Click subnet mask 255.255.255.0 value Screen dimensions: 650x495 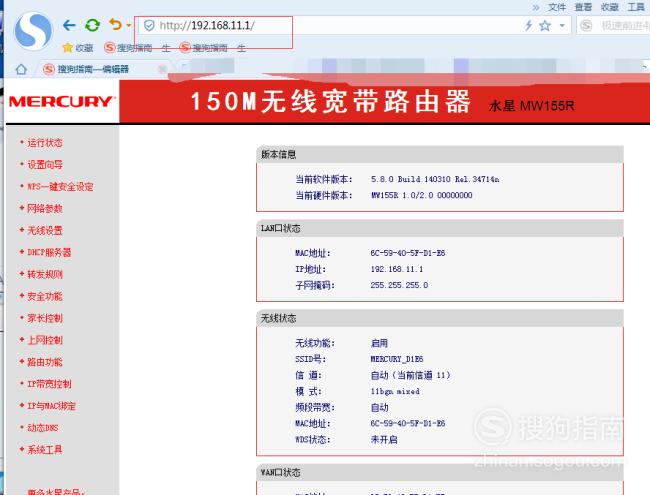click(x=399, y=285)
